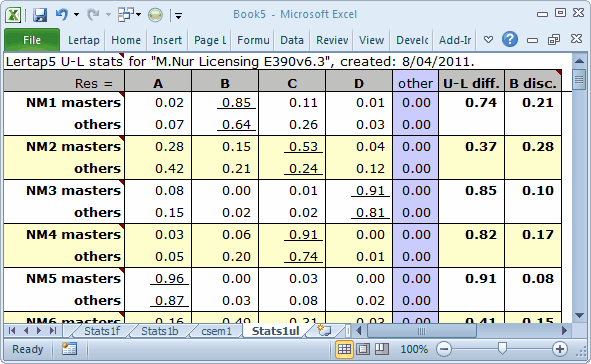This screenshot has width=591, height=364.
Task: Click the Excel application icon
Action: [13, 15]
